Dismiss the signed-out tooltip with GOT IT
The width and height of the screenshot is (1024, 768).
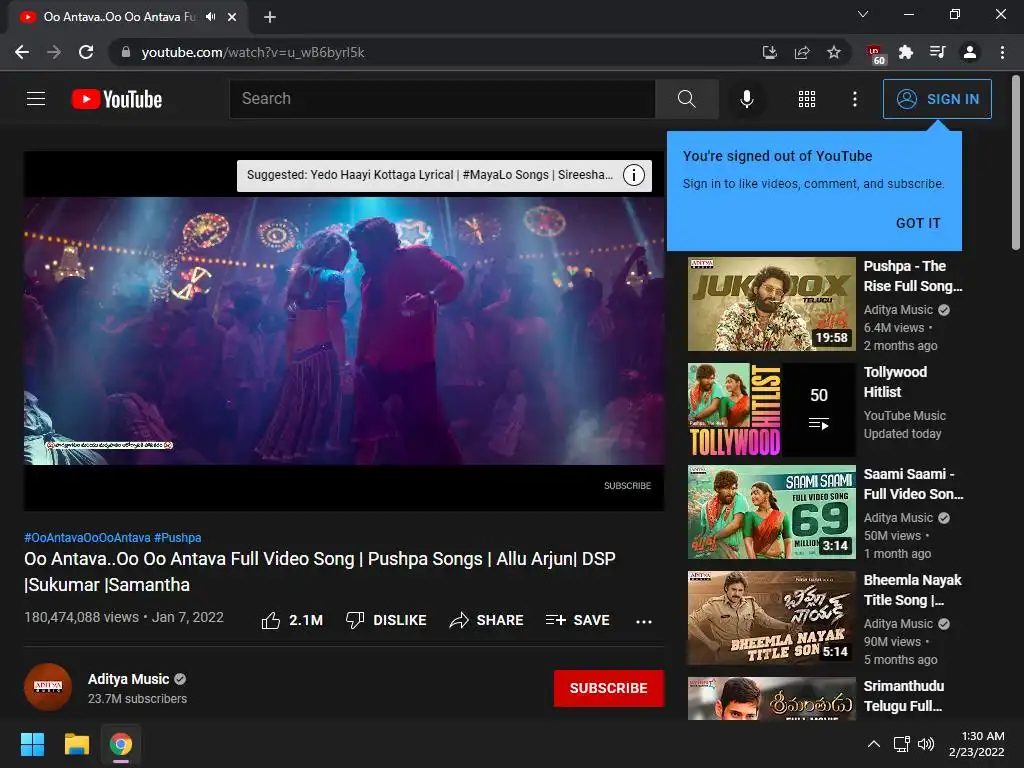click(918, 223)
